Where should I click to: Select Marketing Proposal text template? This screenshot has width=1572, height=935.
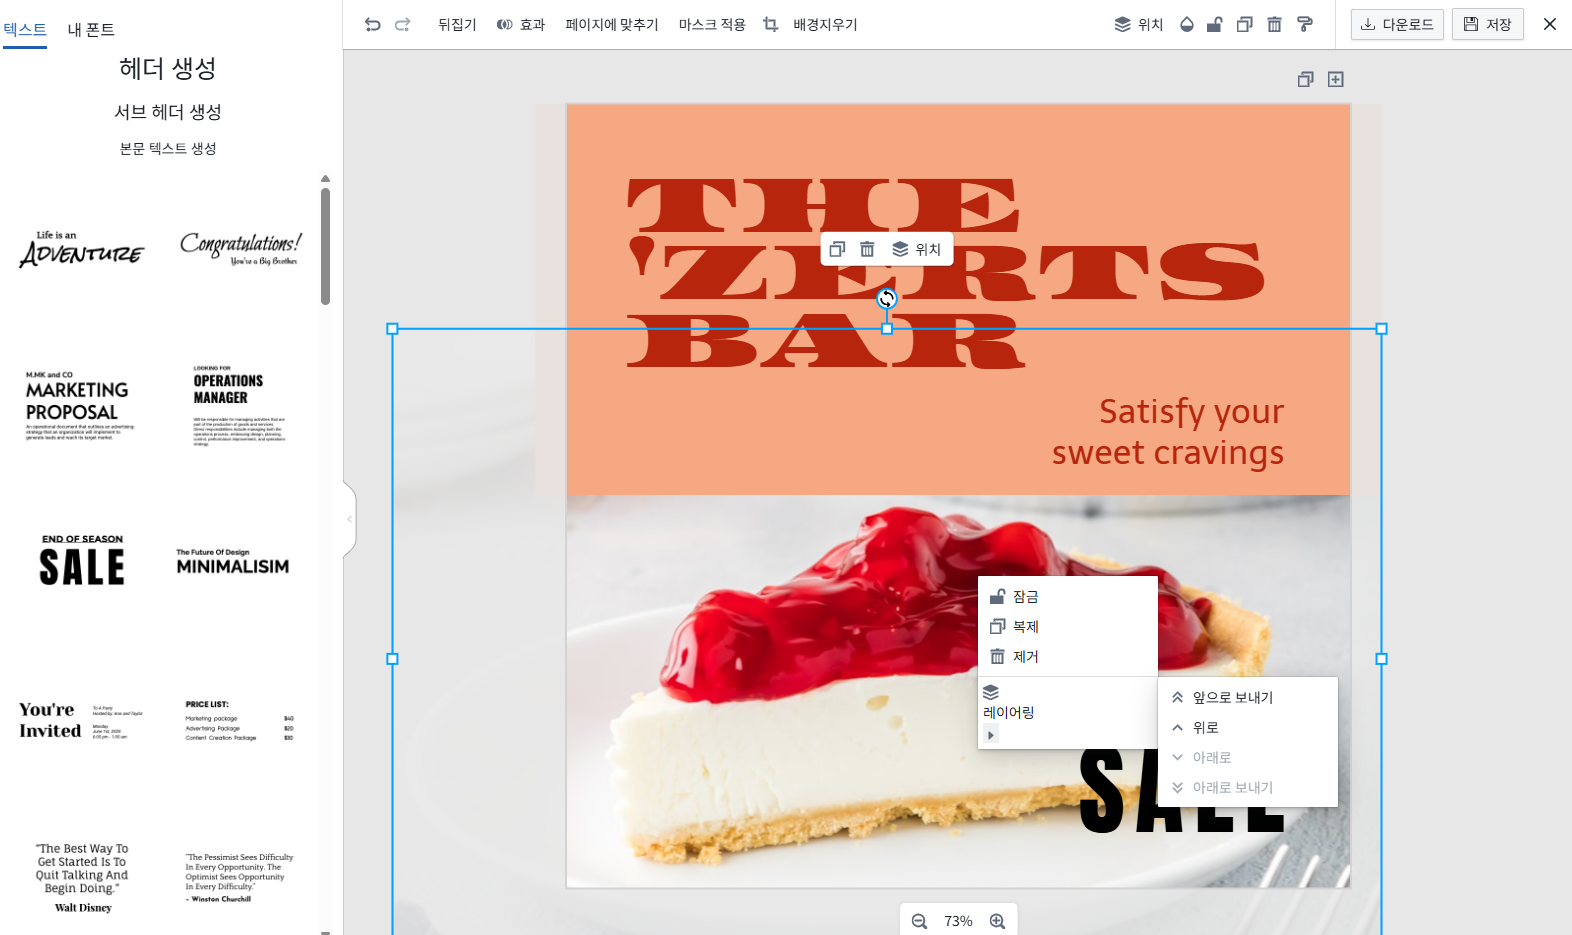[79, 405]
